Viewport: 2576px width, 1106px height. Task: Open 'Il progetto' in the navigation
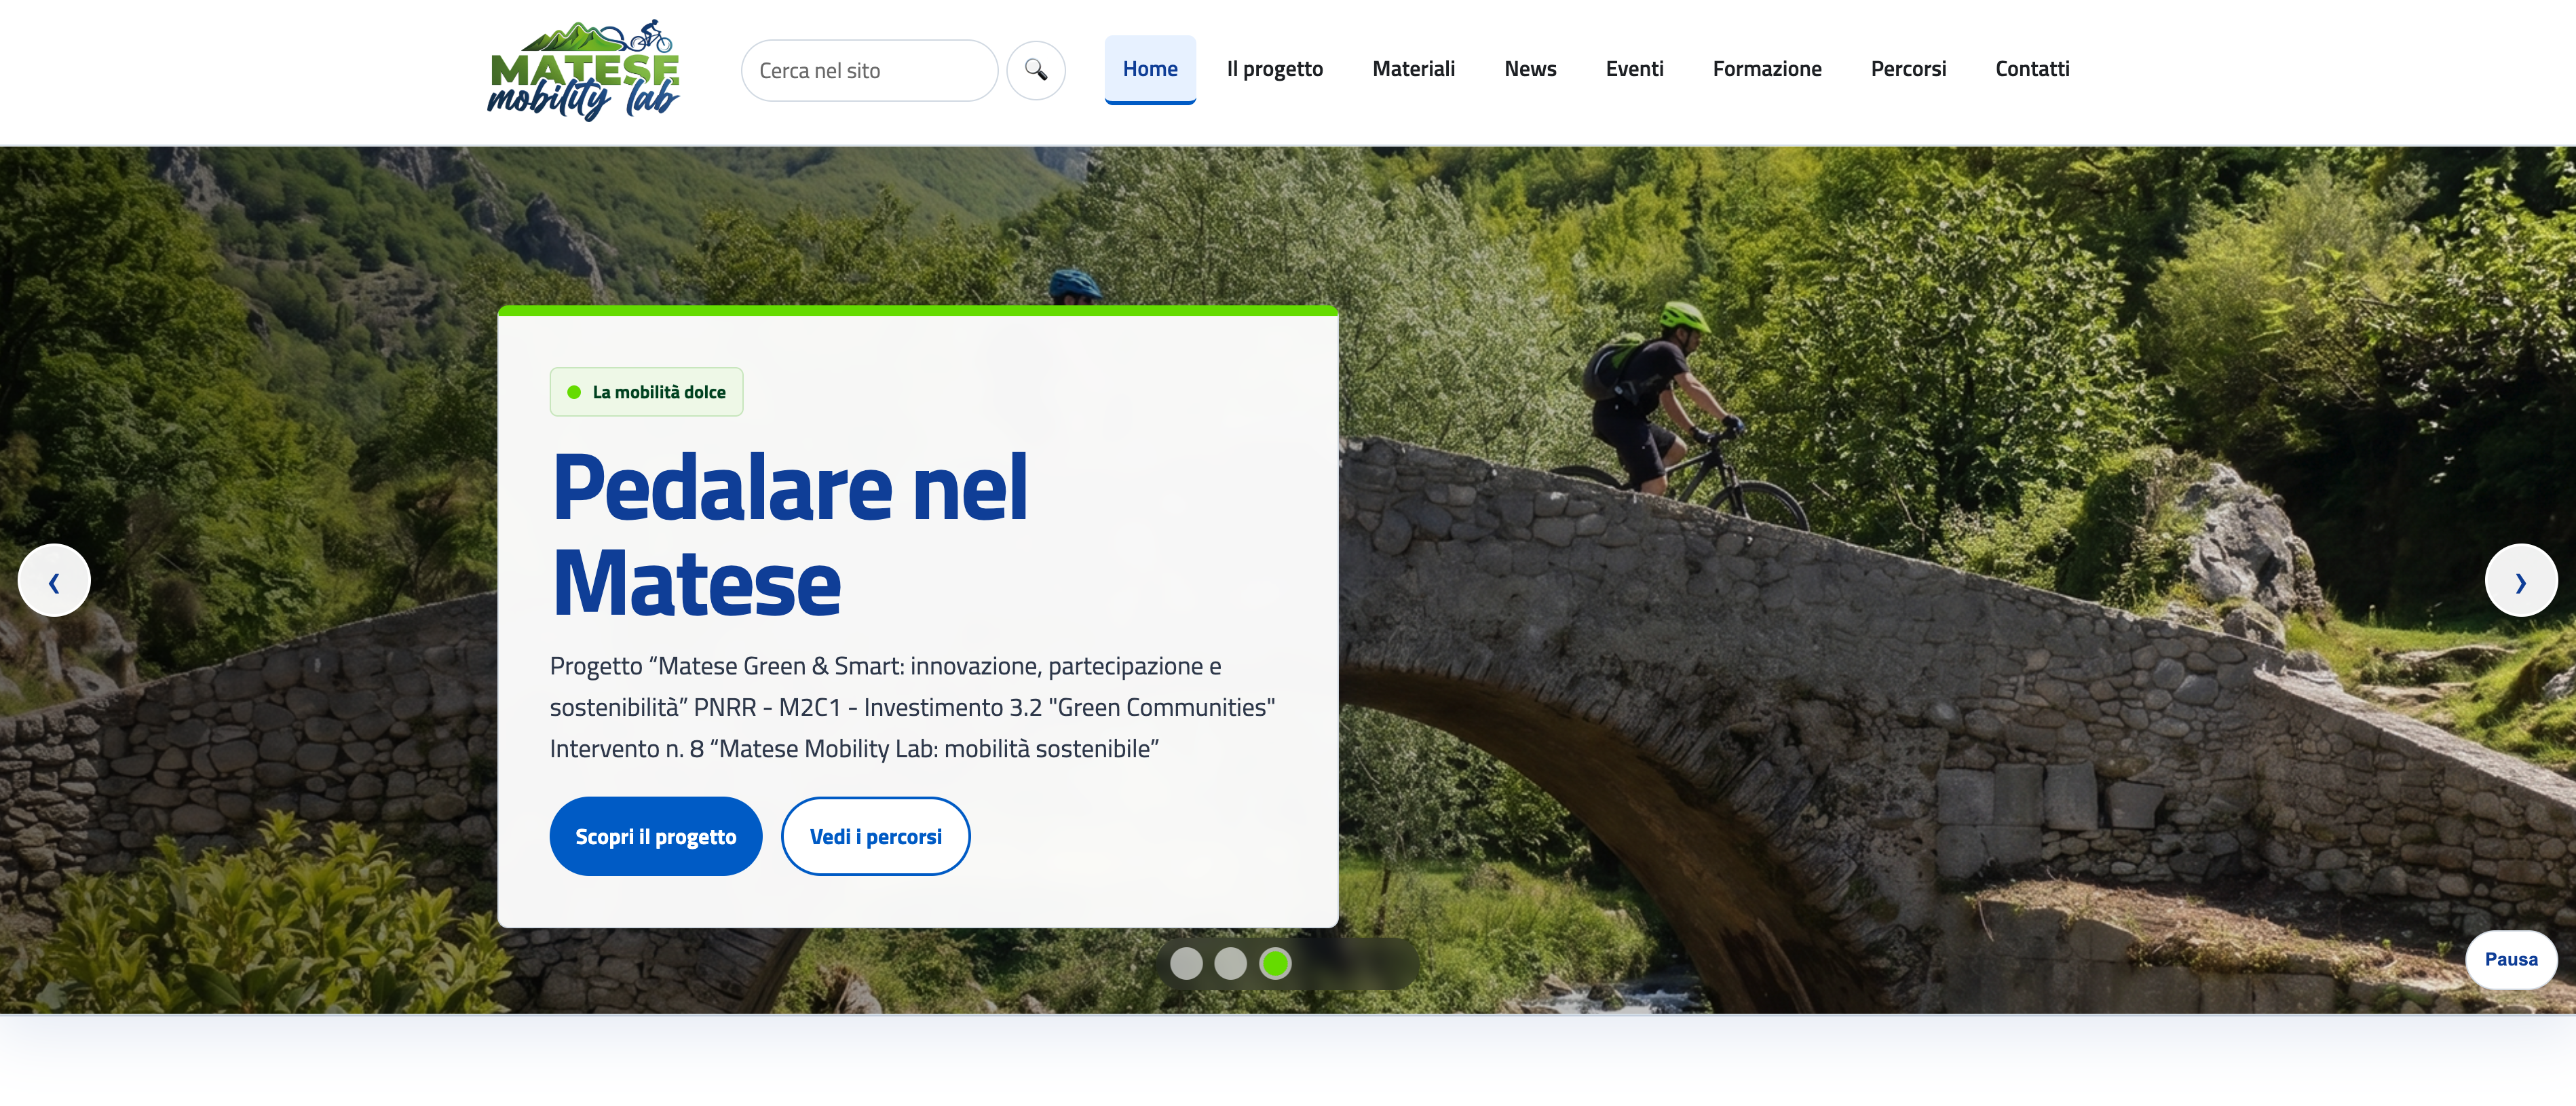pyautogui.click(x=1275, y=69)
